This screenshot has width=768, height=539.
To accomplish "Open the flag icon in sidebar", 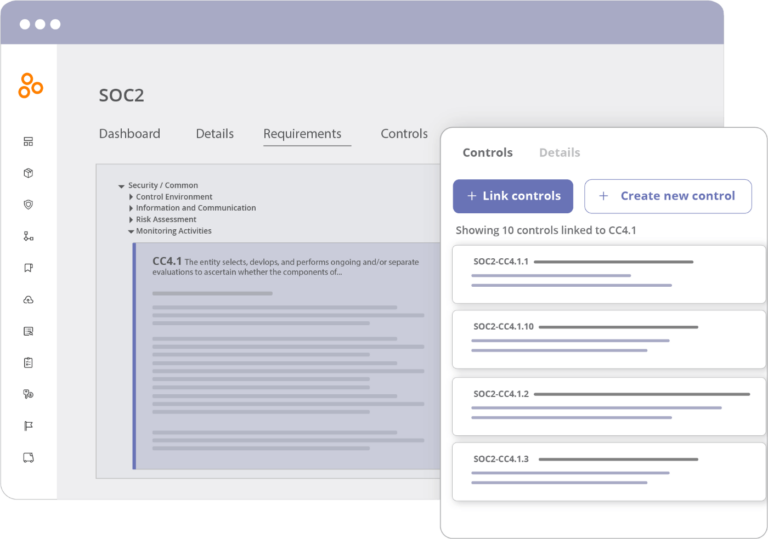I will click(28, 426).
